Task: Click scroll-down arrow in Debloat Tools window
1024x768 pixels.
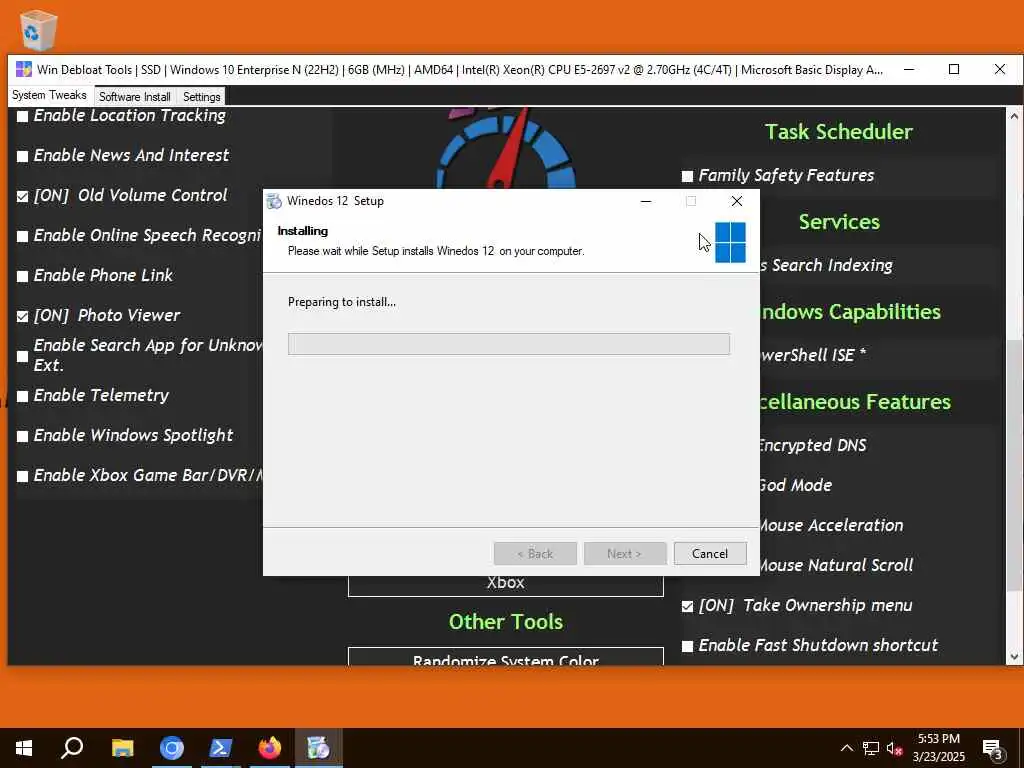Action: (x=1014, y=657)
